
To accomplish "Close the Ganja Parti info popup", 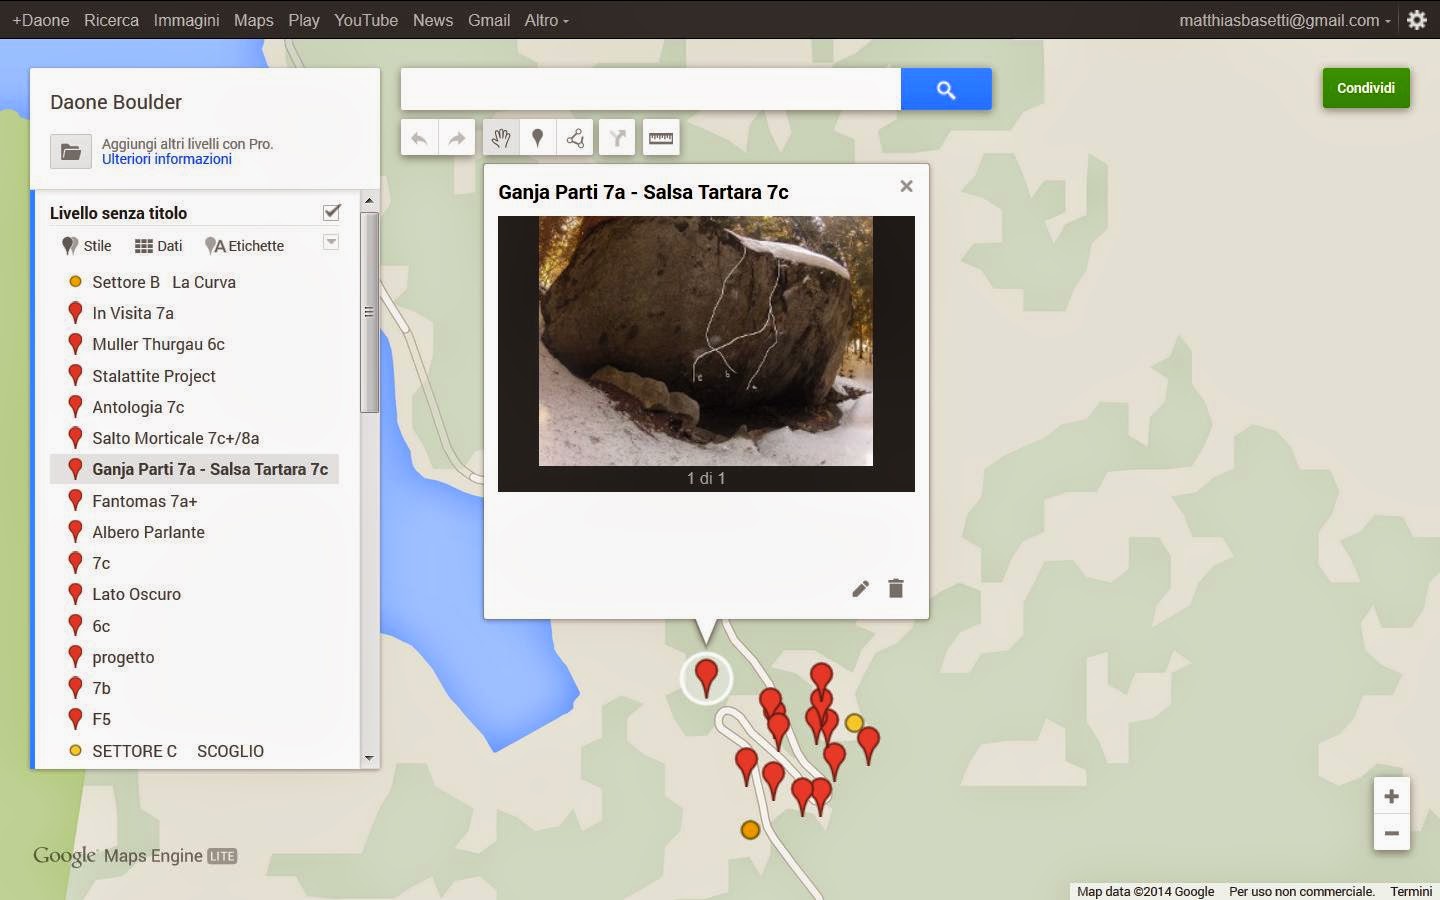I will (x=906, y=186).
